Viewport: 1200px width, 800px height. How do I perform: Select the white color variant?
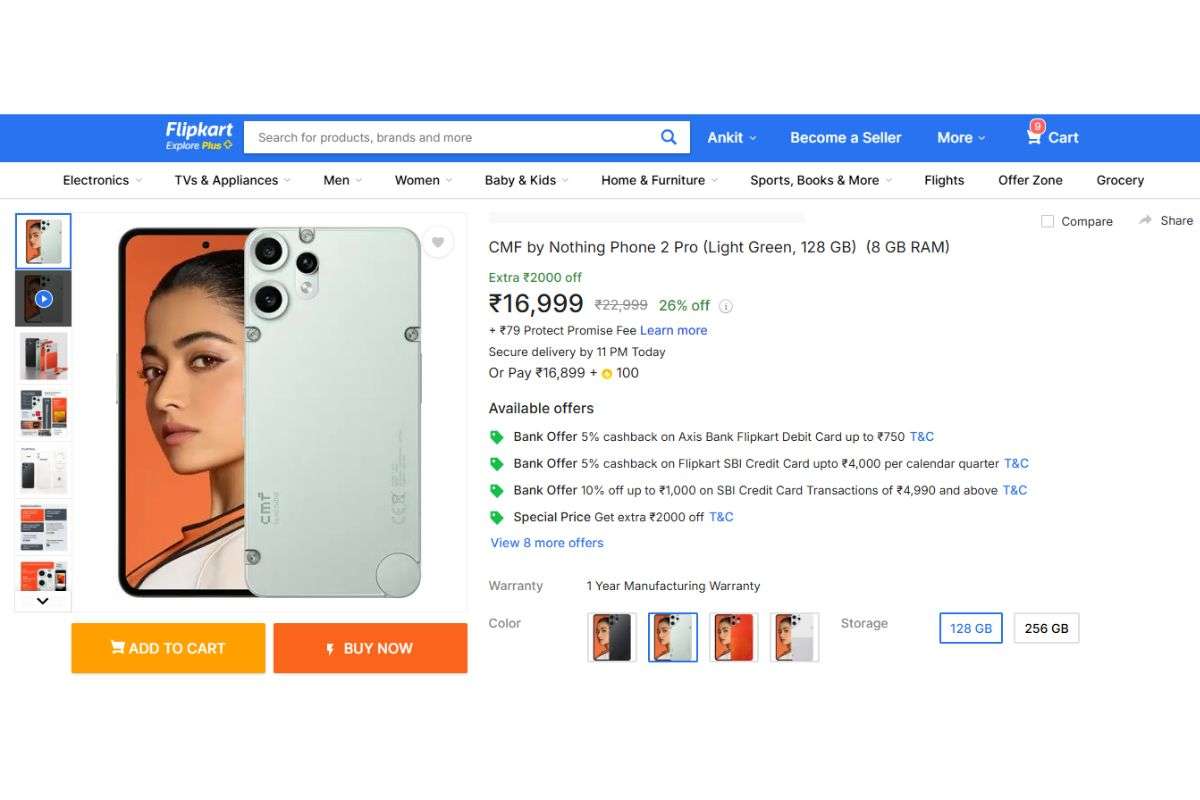point(794,637)
